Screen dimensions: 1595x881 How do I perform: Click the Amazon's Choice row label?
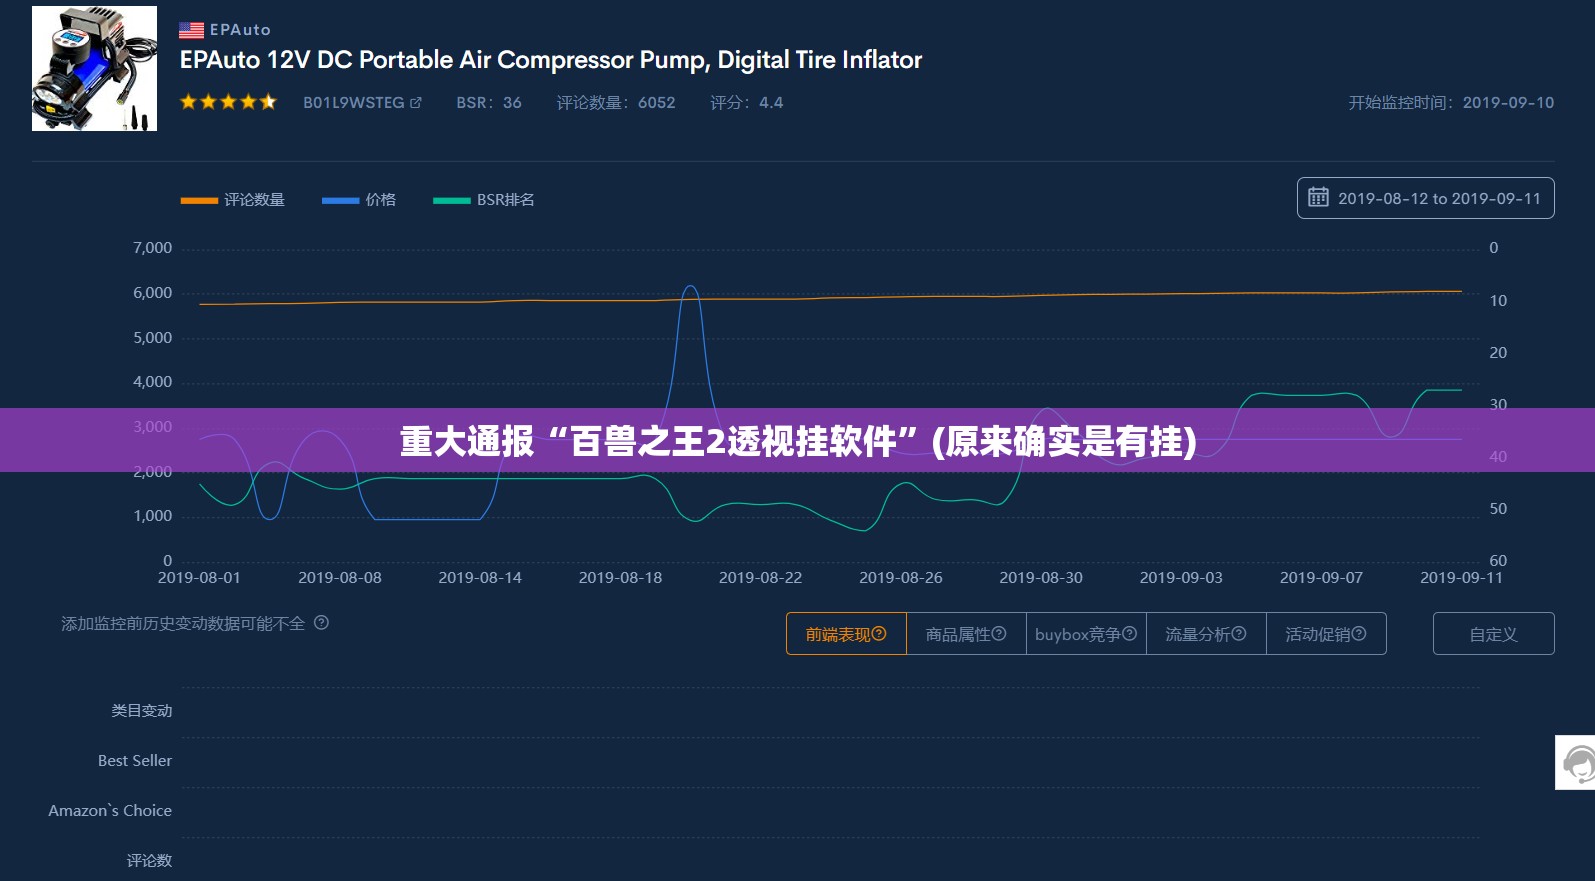click(110, 811)
